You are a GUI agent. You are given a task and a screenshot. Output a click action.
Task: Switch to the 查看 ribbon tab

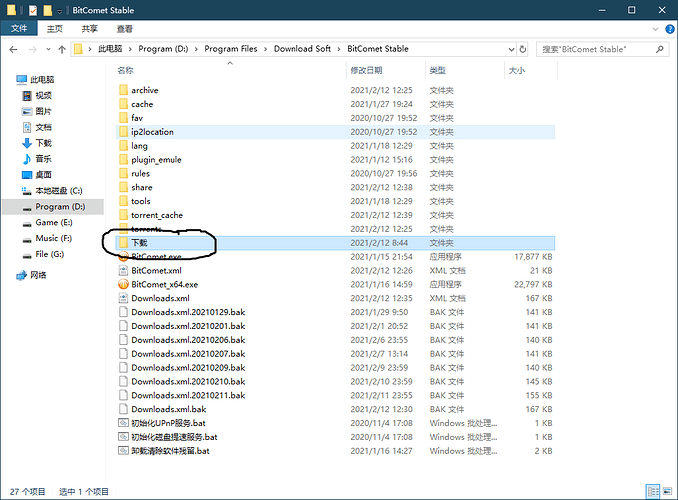pyautogui.click(x=124, y=29)
